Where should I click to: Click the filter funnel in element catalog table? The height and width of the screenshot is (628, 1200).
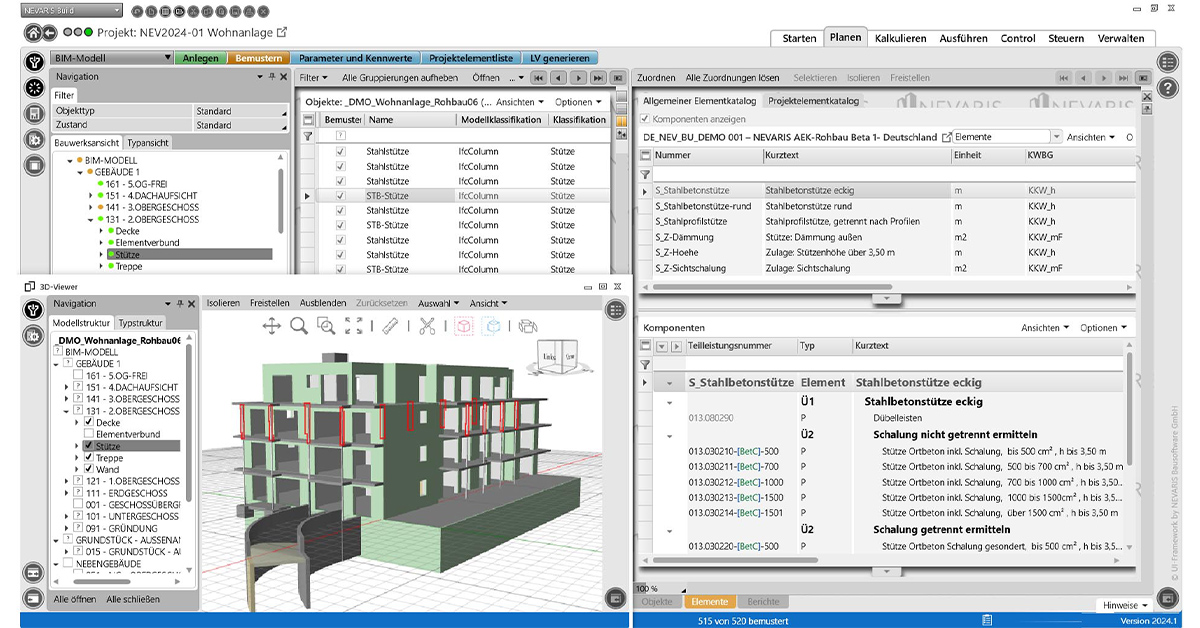646,174
